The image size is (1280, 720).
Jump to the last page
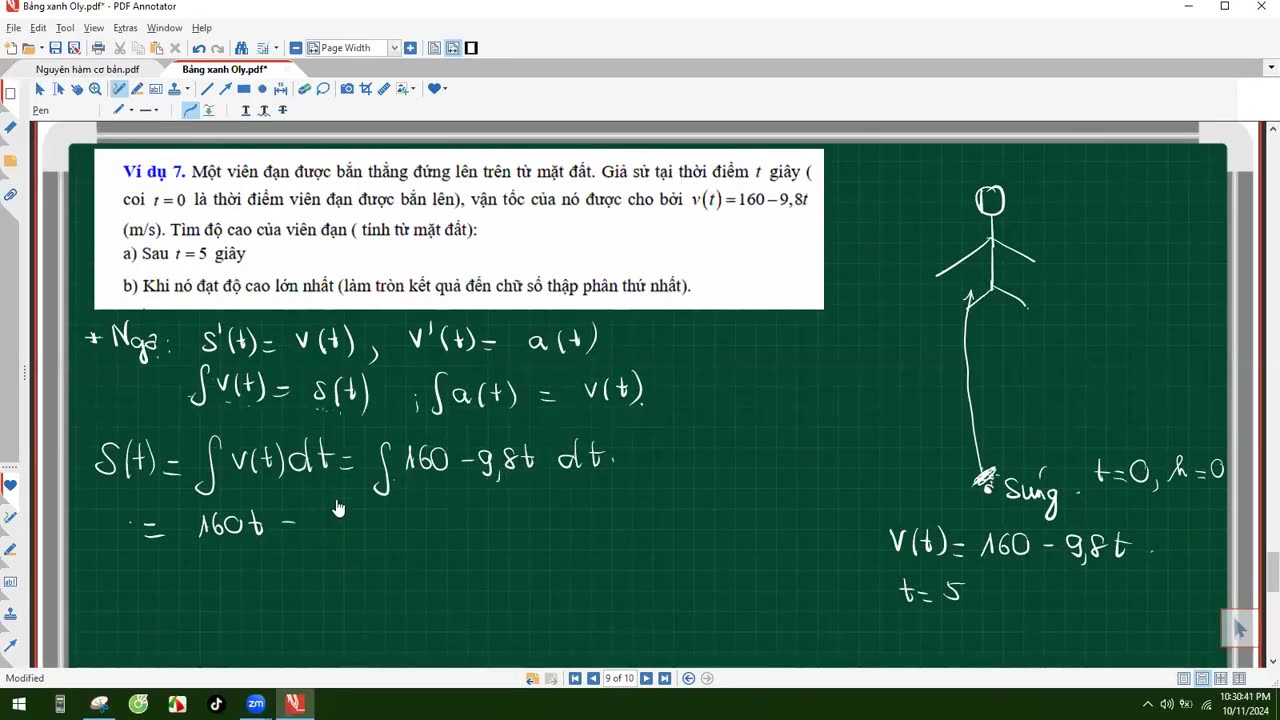click(664, 678)
